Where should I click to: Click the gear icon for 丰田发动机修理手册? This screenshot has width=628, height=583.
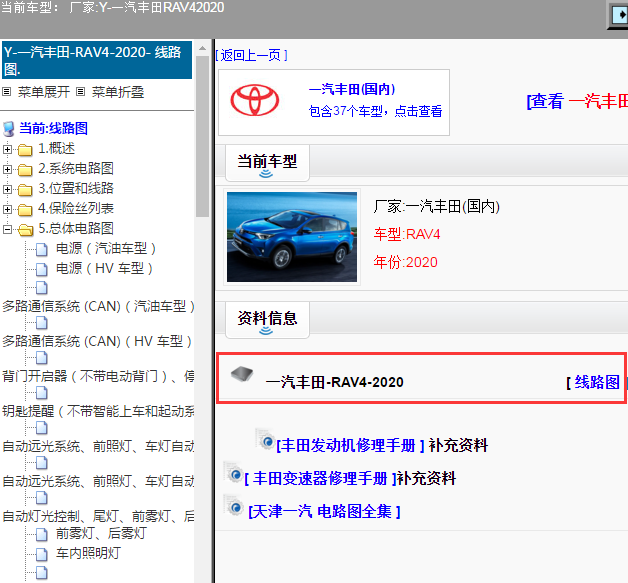click(265, 439)
